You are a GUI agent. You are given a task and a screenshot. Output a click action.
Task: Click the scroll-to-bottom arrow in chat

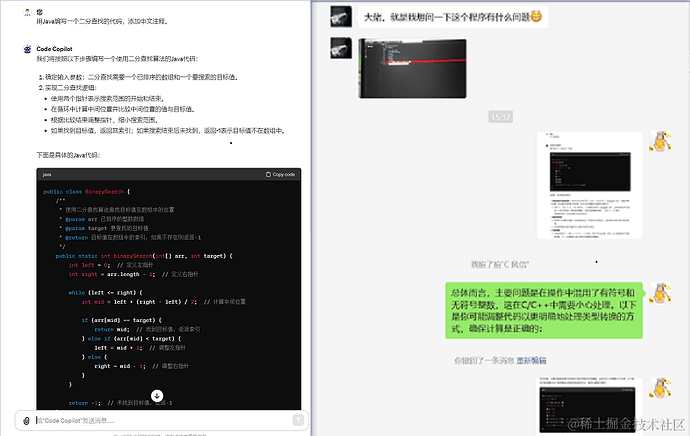157,396
